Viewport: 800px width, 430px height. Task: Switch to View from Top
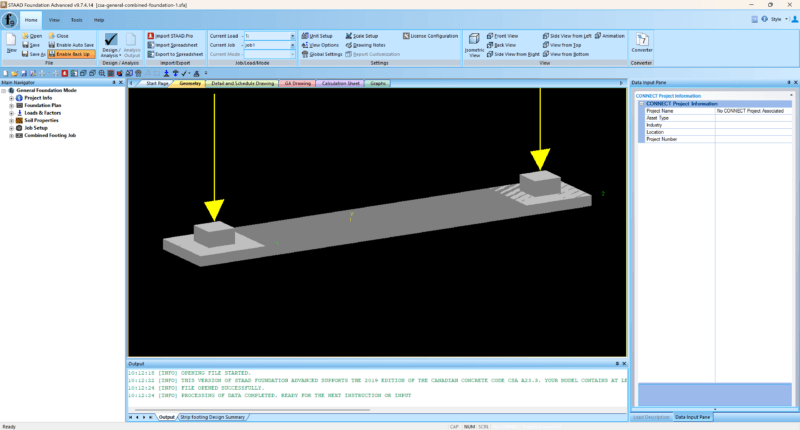tap(562, 45)
